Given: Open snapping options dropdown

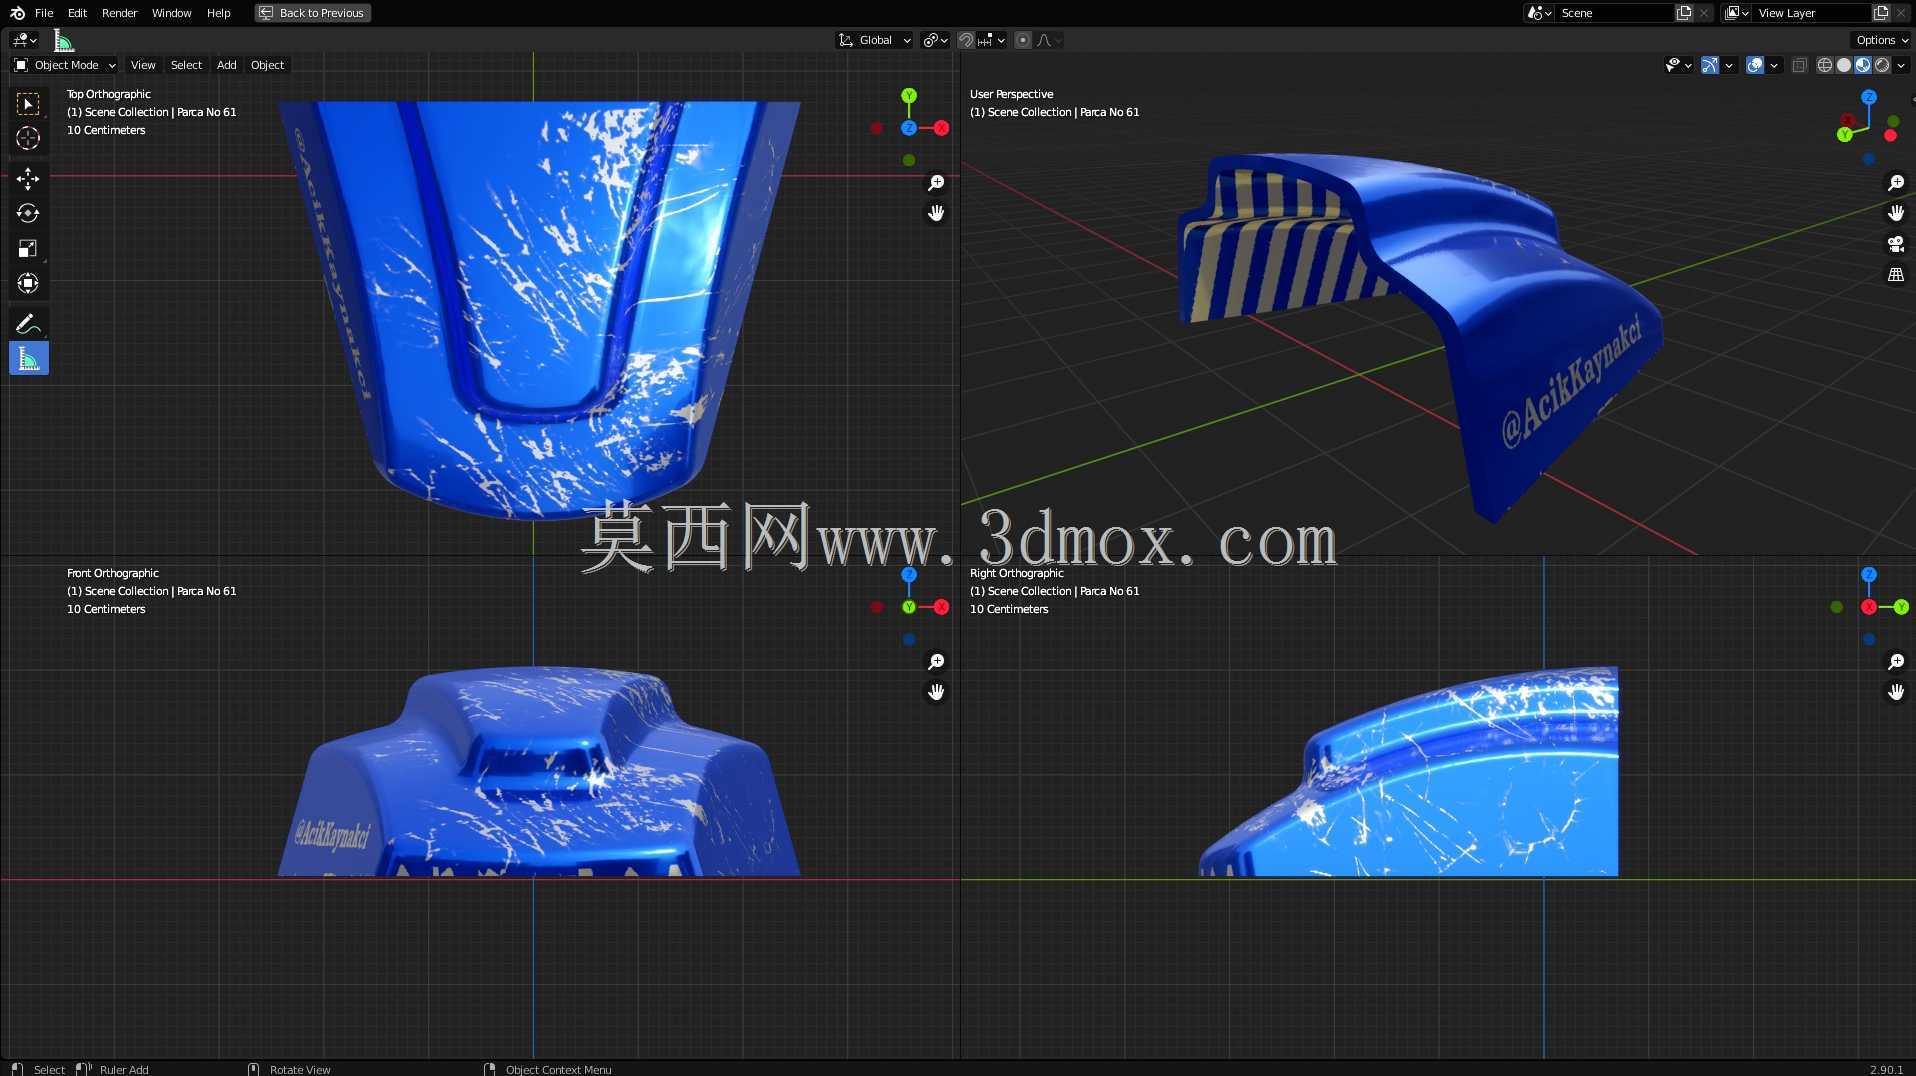Looking at the screenshot, I should tap(992, 40).
